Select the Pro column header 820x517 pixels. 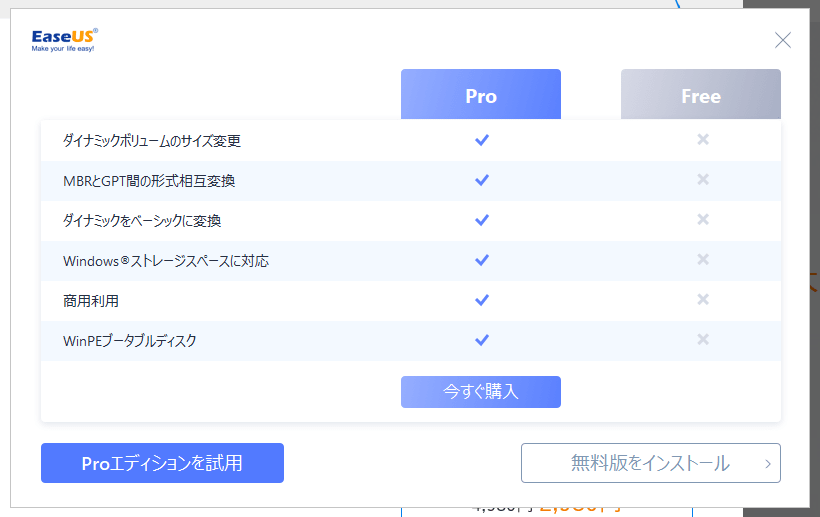[x=481, y=94]
